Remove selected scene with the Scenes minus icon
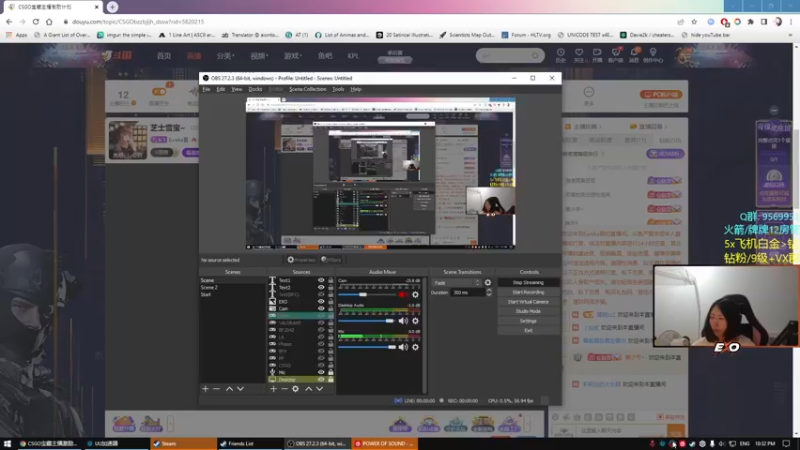The width and height of the screenshot is (800, 450). (216, 389)
